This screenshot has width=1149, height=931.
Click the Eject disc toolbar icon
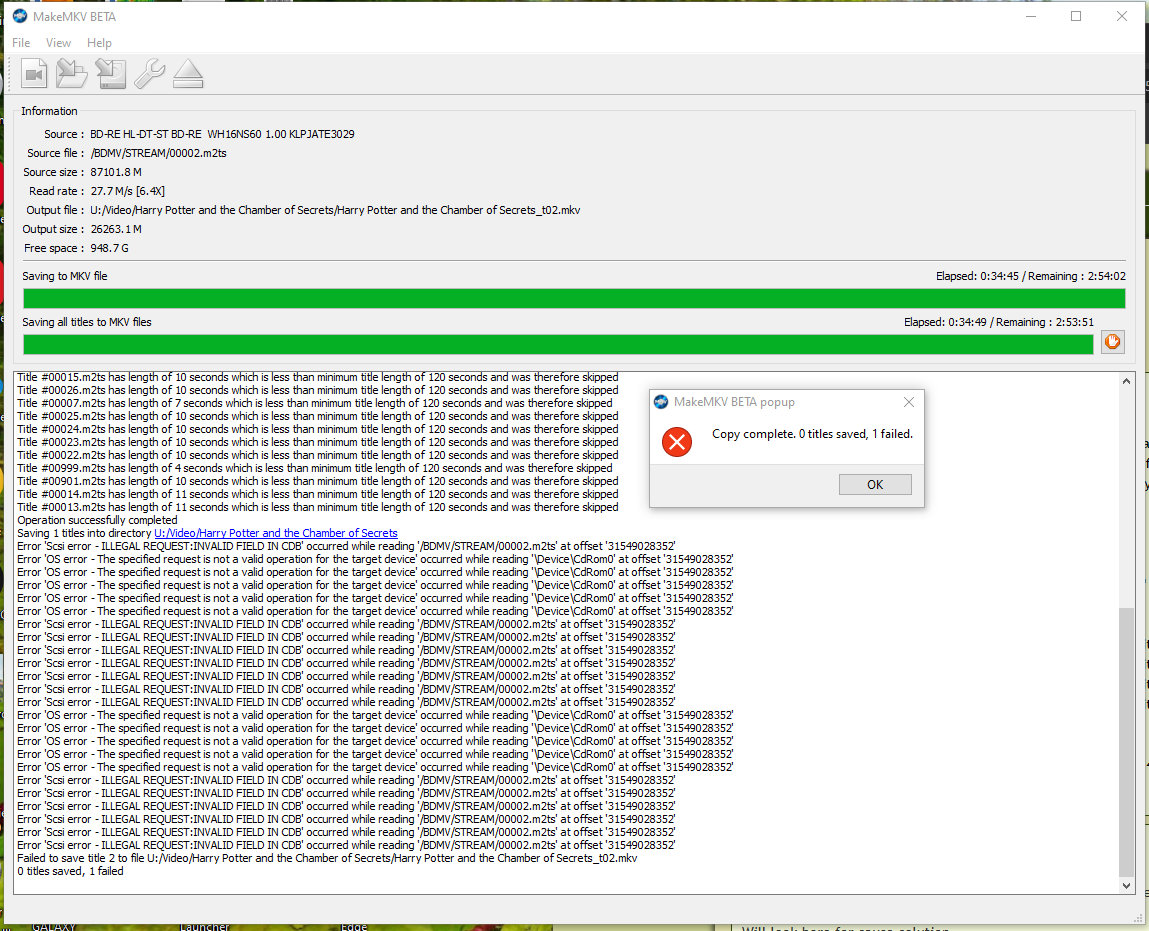tap(188, 74)
